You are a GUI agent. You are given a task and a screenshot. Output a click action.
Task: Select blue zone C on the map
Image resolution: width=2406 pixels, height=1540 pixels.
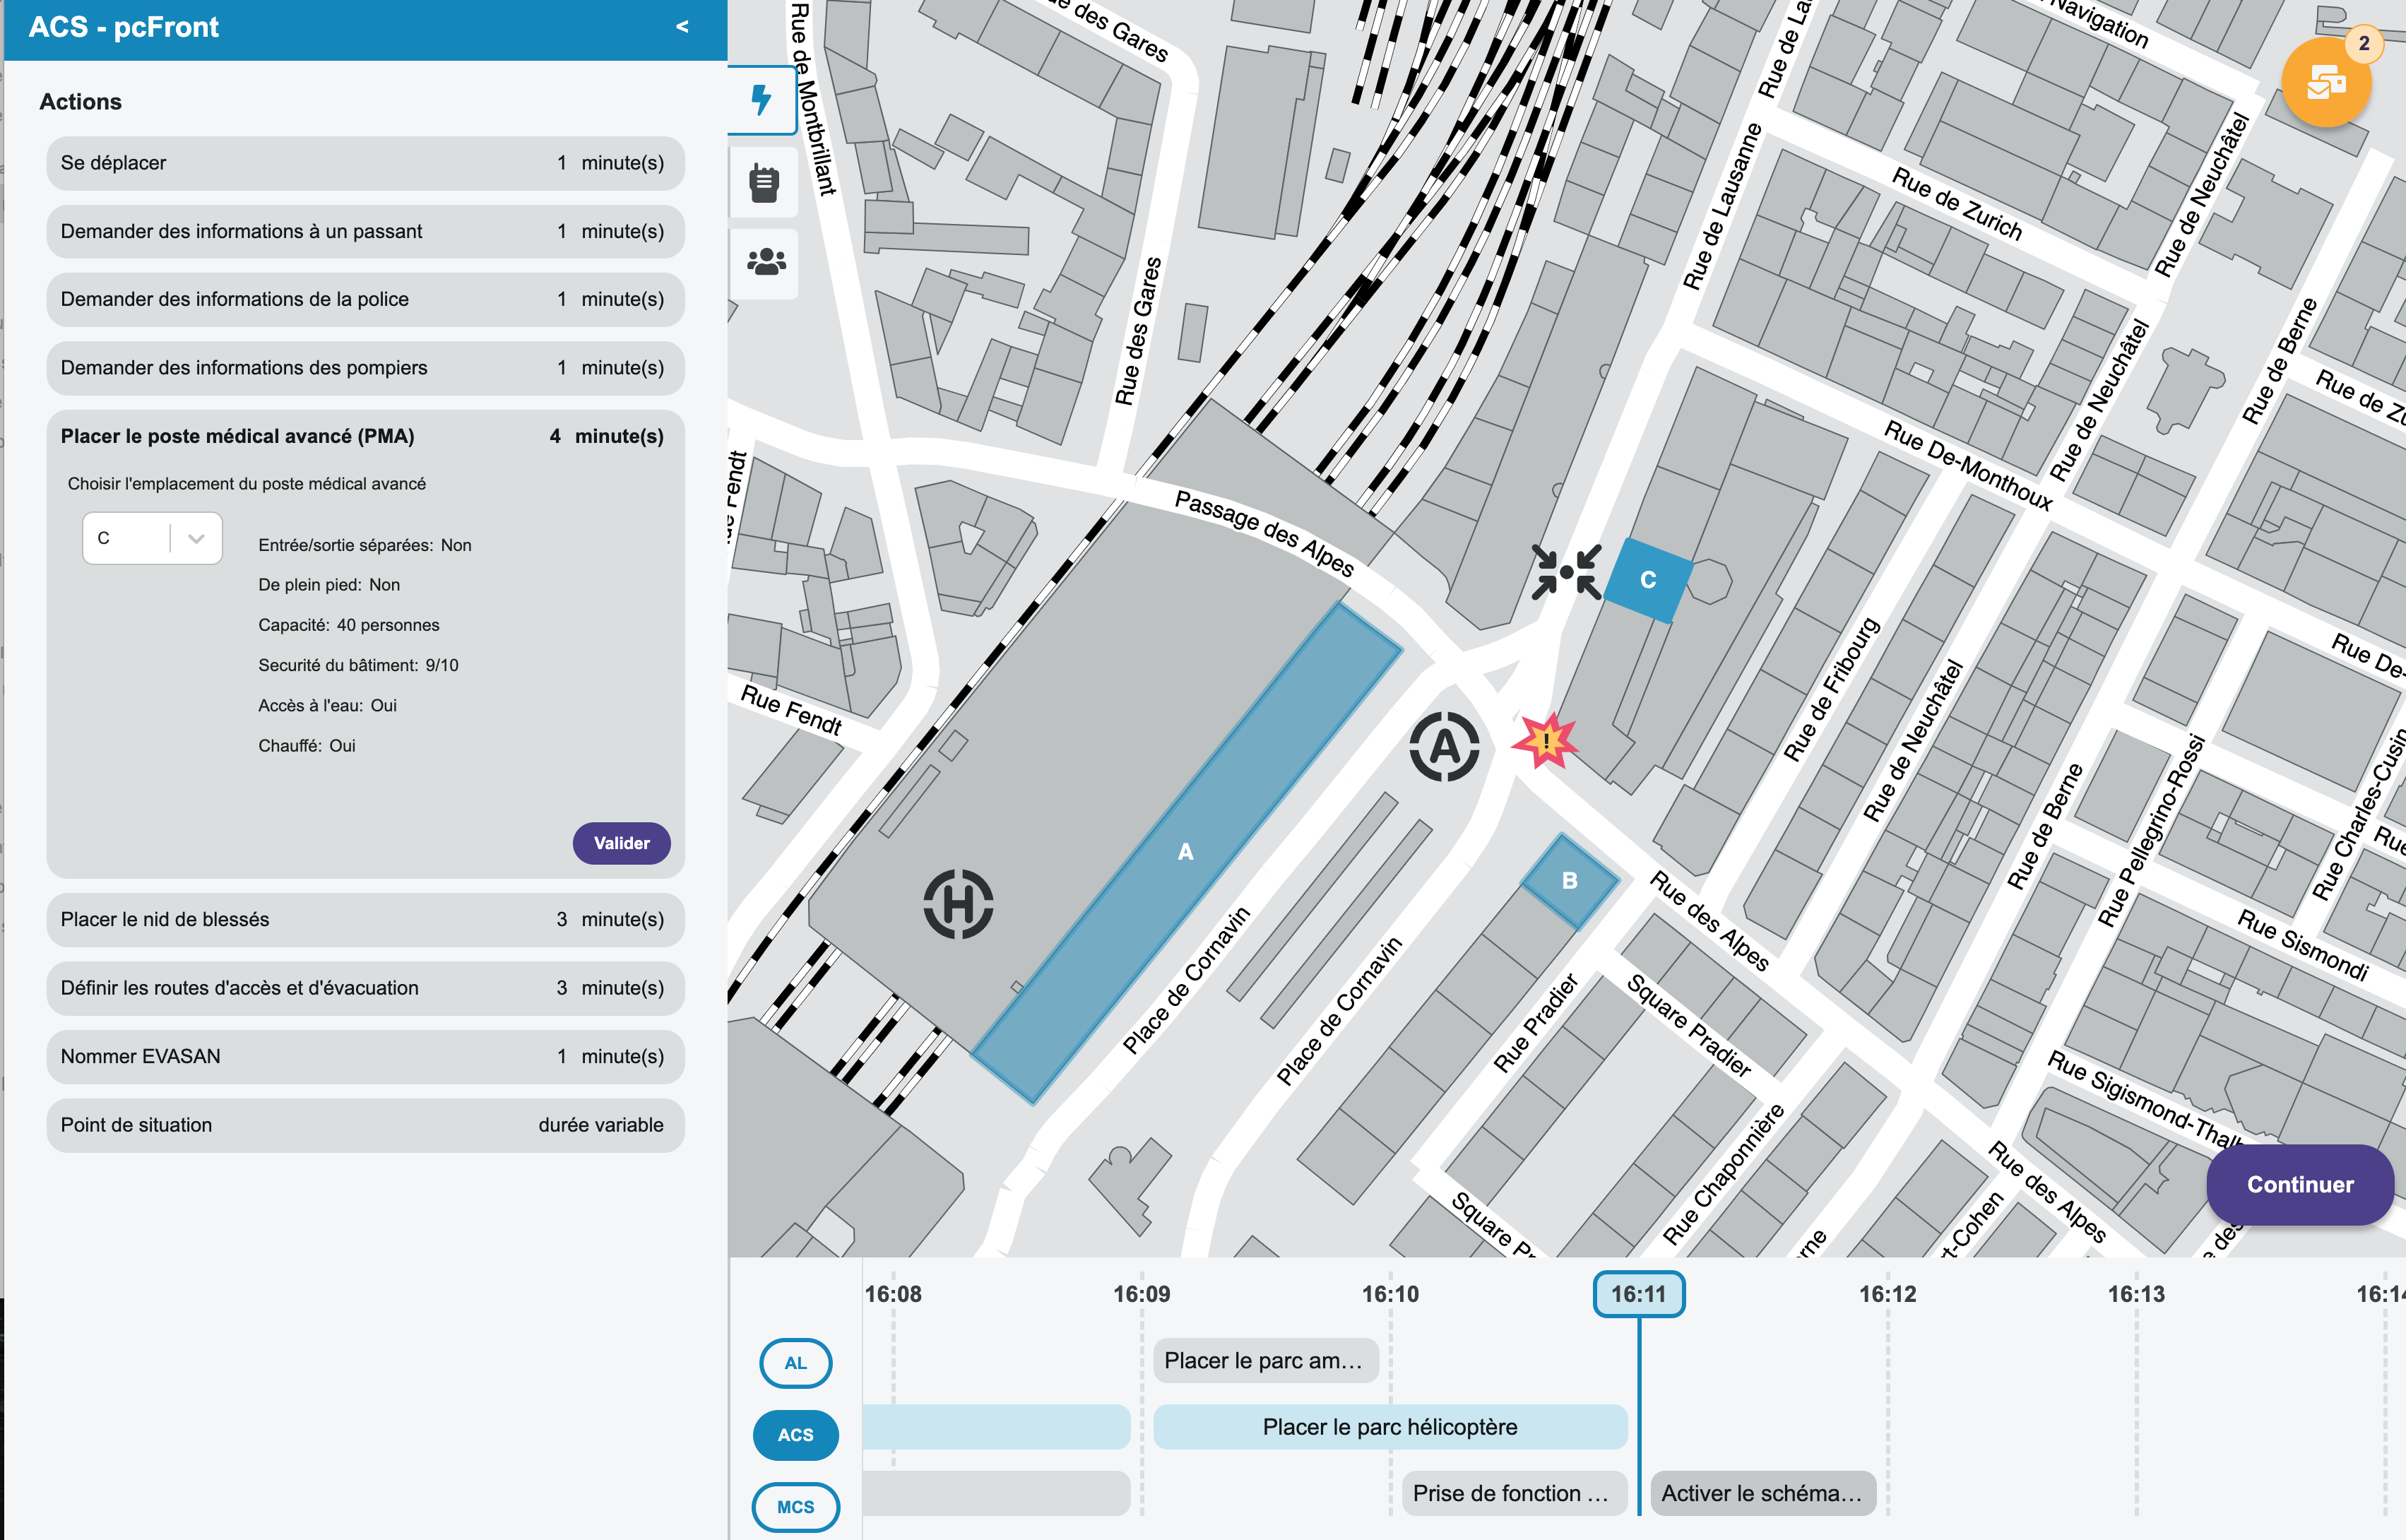(1648, 580)
